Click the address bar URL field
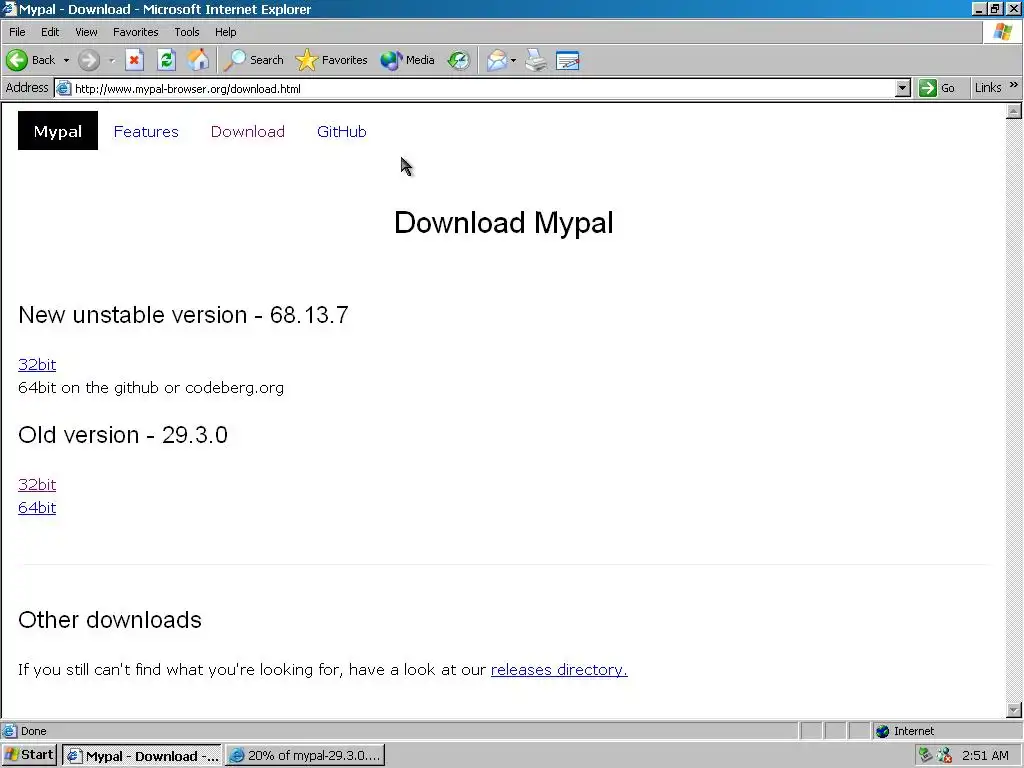The height and width of the screenshot is (768, 1024). [483, 89]
